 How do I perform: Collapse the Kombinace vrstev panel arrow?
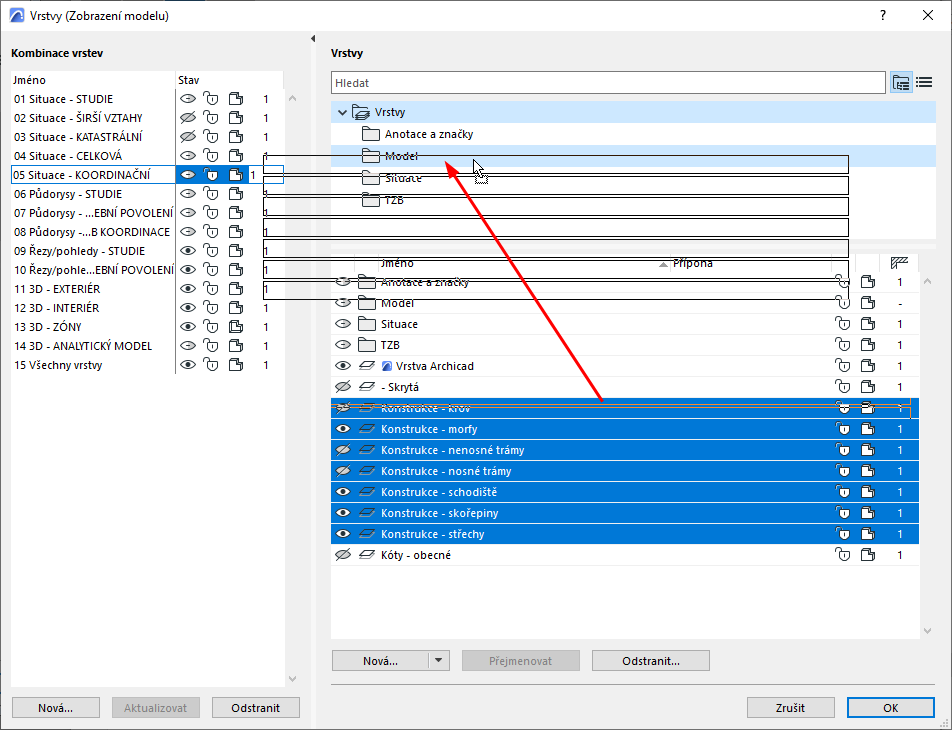pyautogui.click(x=313, y=38)
